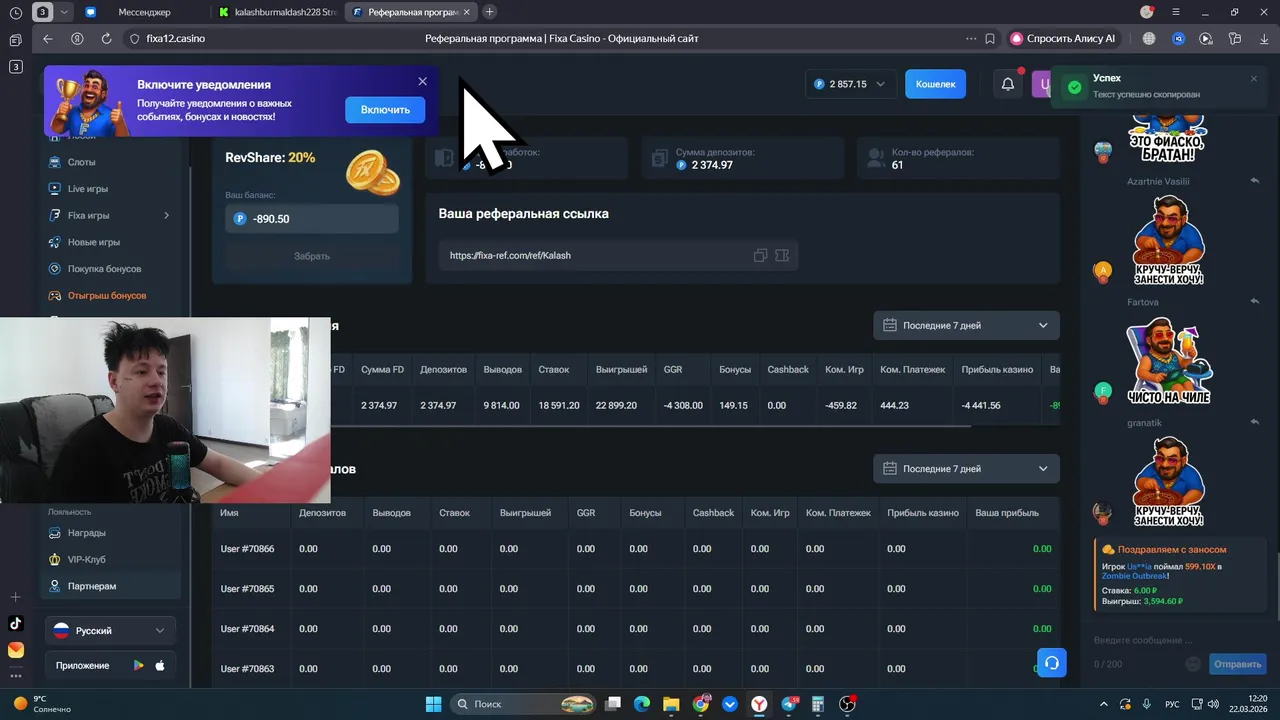Reply to Azartnie Vasilii's chat message

click(1254, 181)
